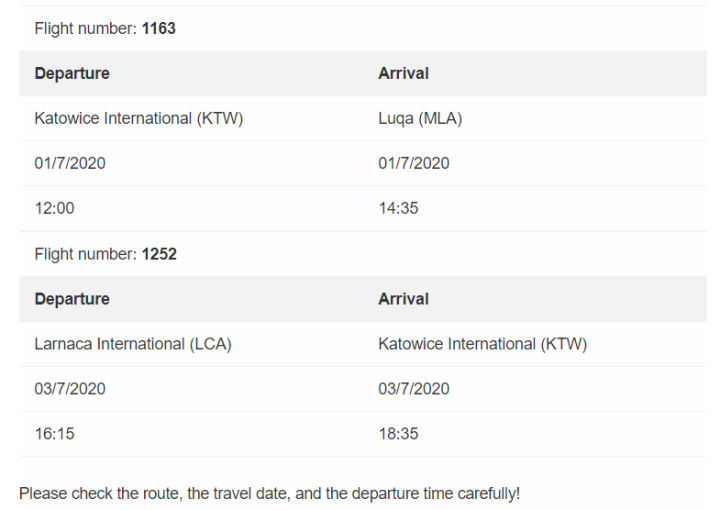The image size is (720, 510).
Task: Select the Arrival header for flight 1163
Action: pyautogui.click(x=403, y=73)
